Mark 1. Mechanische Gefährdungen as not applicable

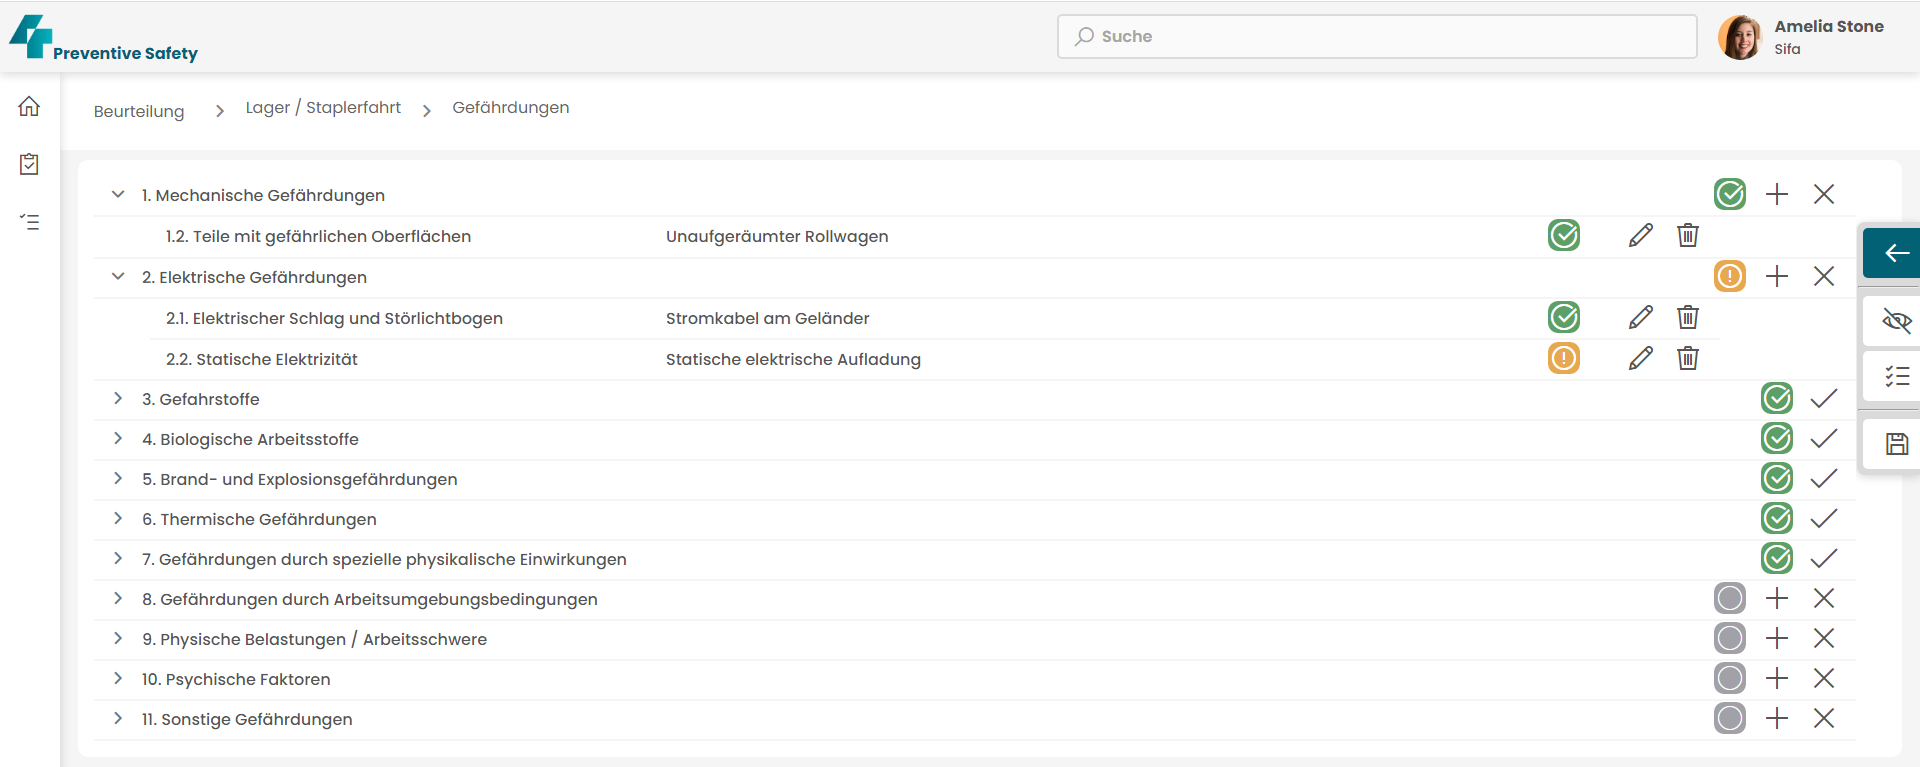[1824, 194]
